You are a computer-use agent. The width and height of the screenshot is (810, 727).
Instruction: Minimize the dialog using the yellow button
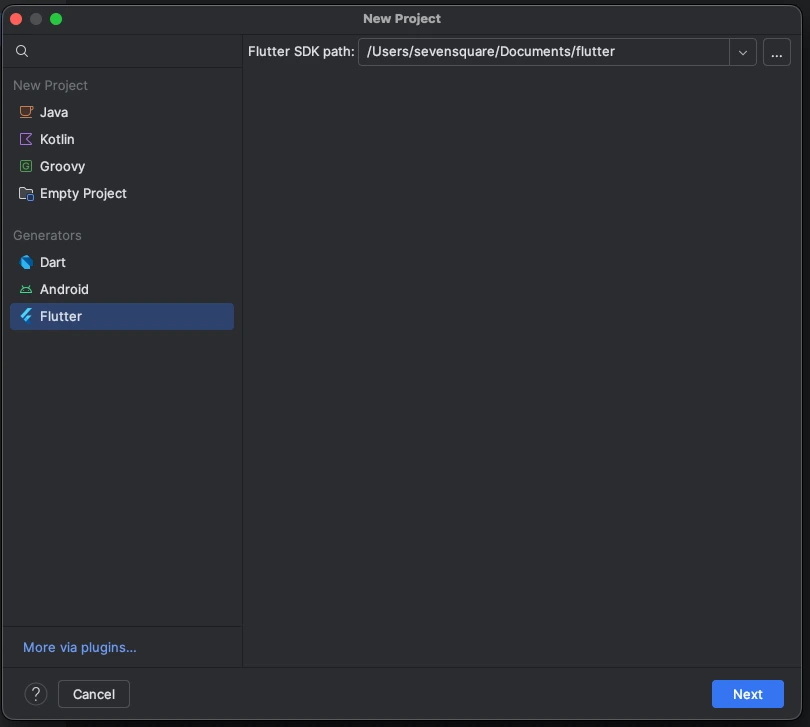pyautogui.click(x=36, y=19)
